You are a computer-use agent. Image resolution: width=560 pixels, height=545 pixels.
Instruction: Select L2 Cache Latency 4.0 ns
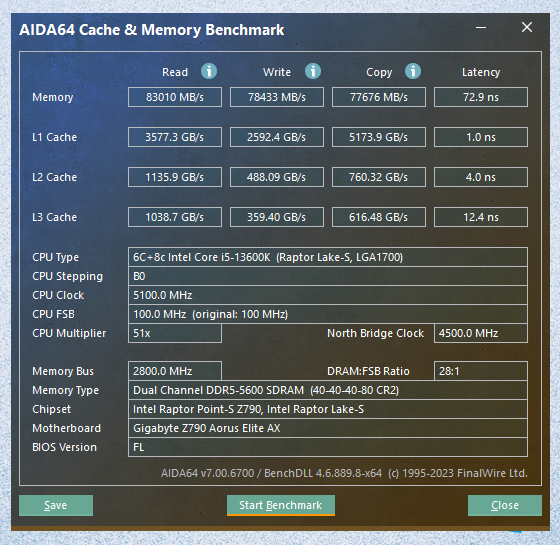point(481,177)
